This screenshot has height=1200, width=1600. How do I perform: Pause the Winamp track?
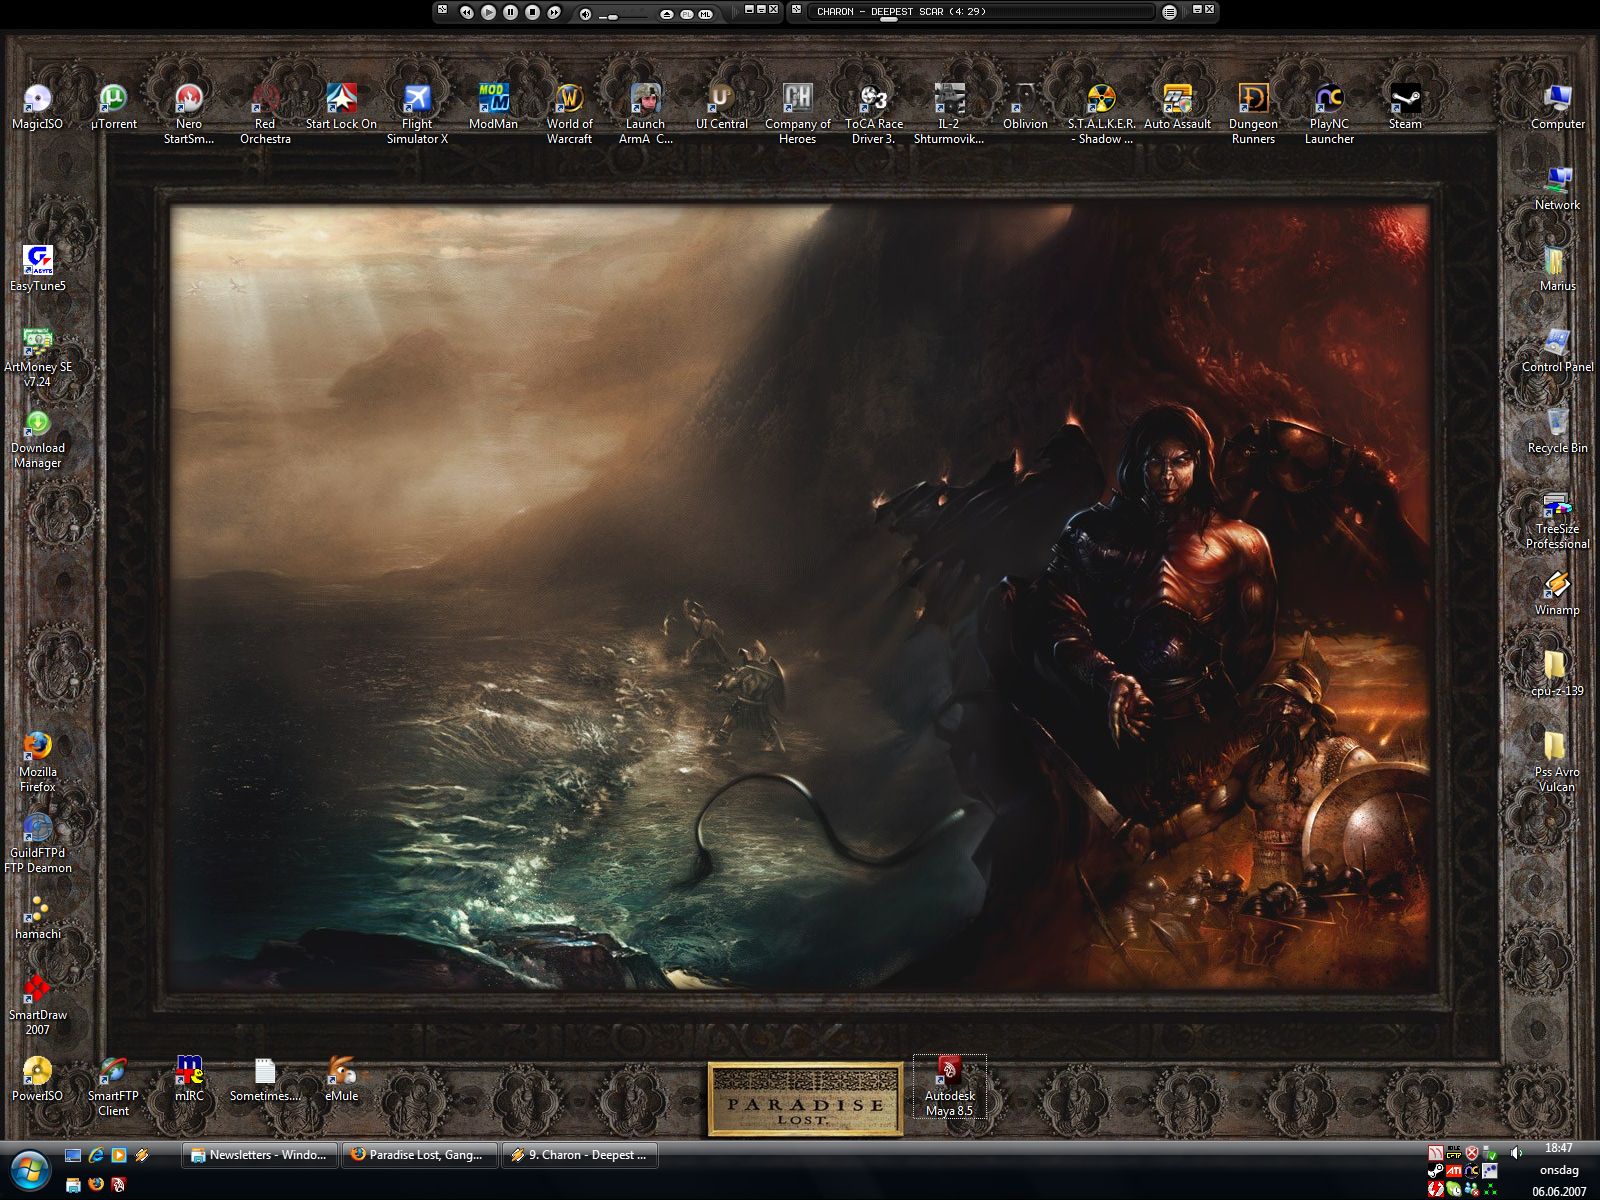511,12
